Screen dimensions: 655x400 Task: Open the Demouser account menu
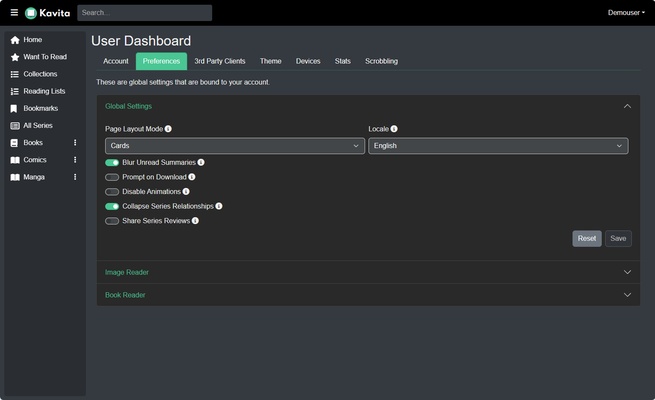coord(626,13)
